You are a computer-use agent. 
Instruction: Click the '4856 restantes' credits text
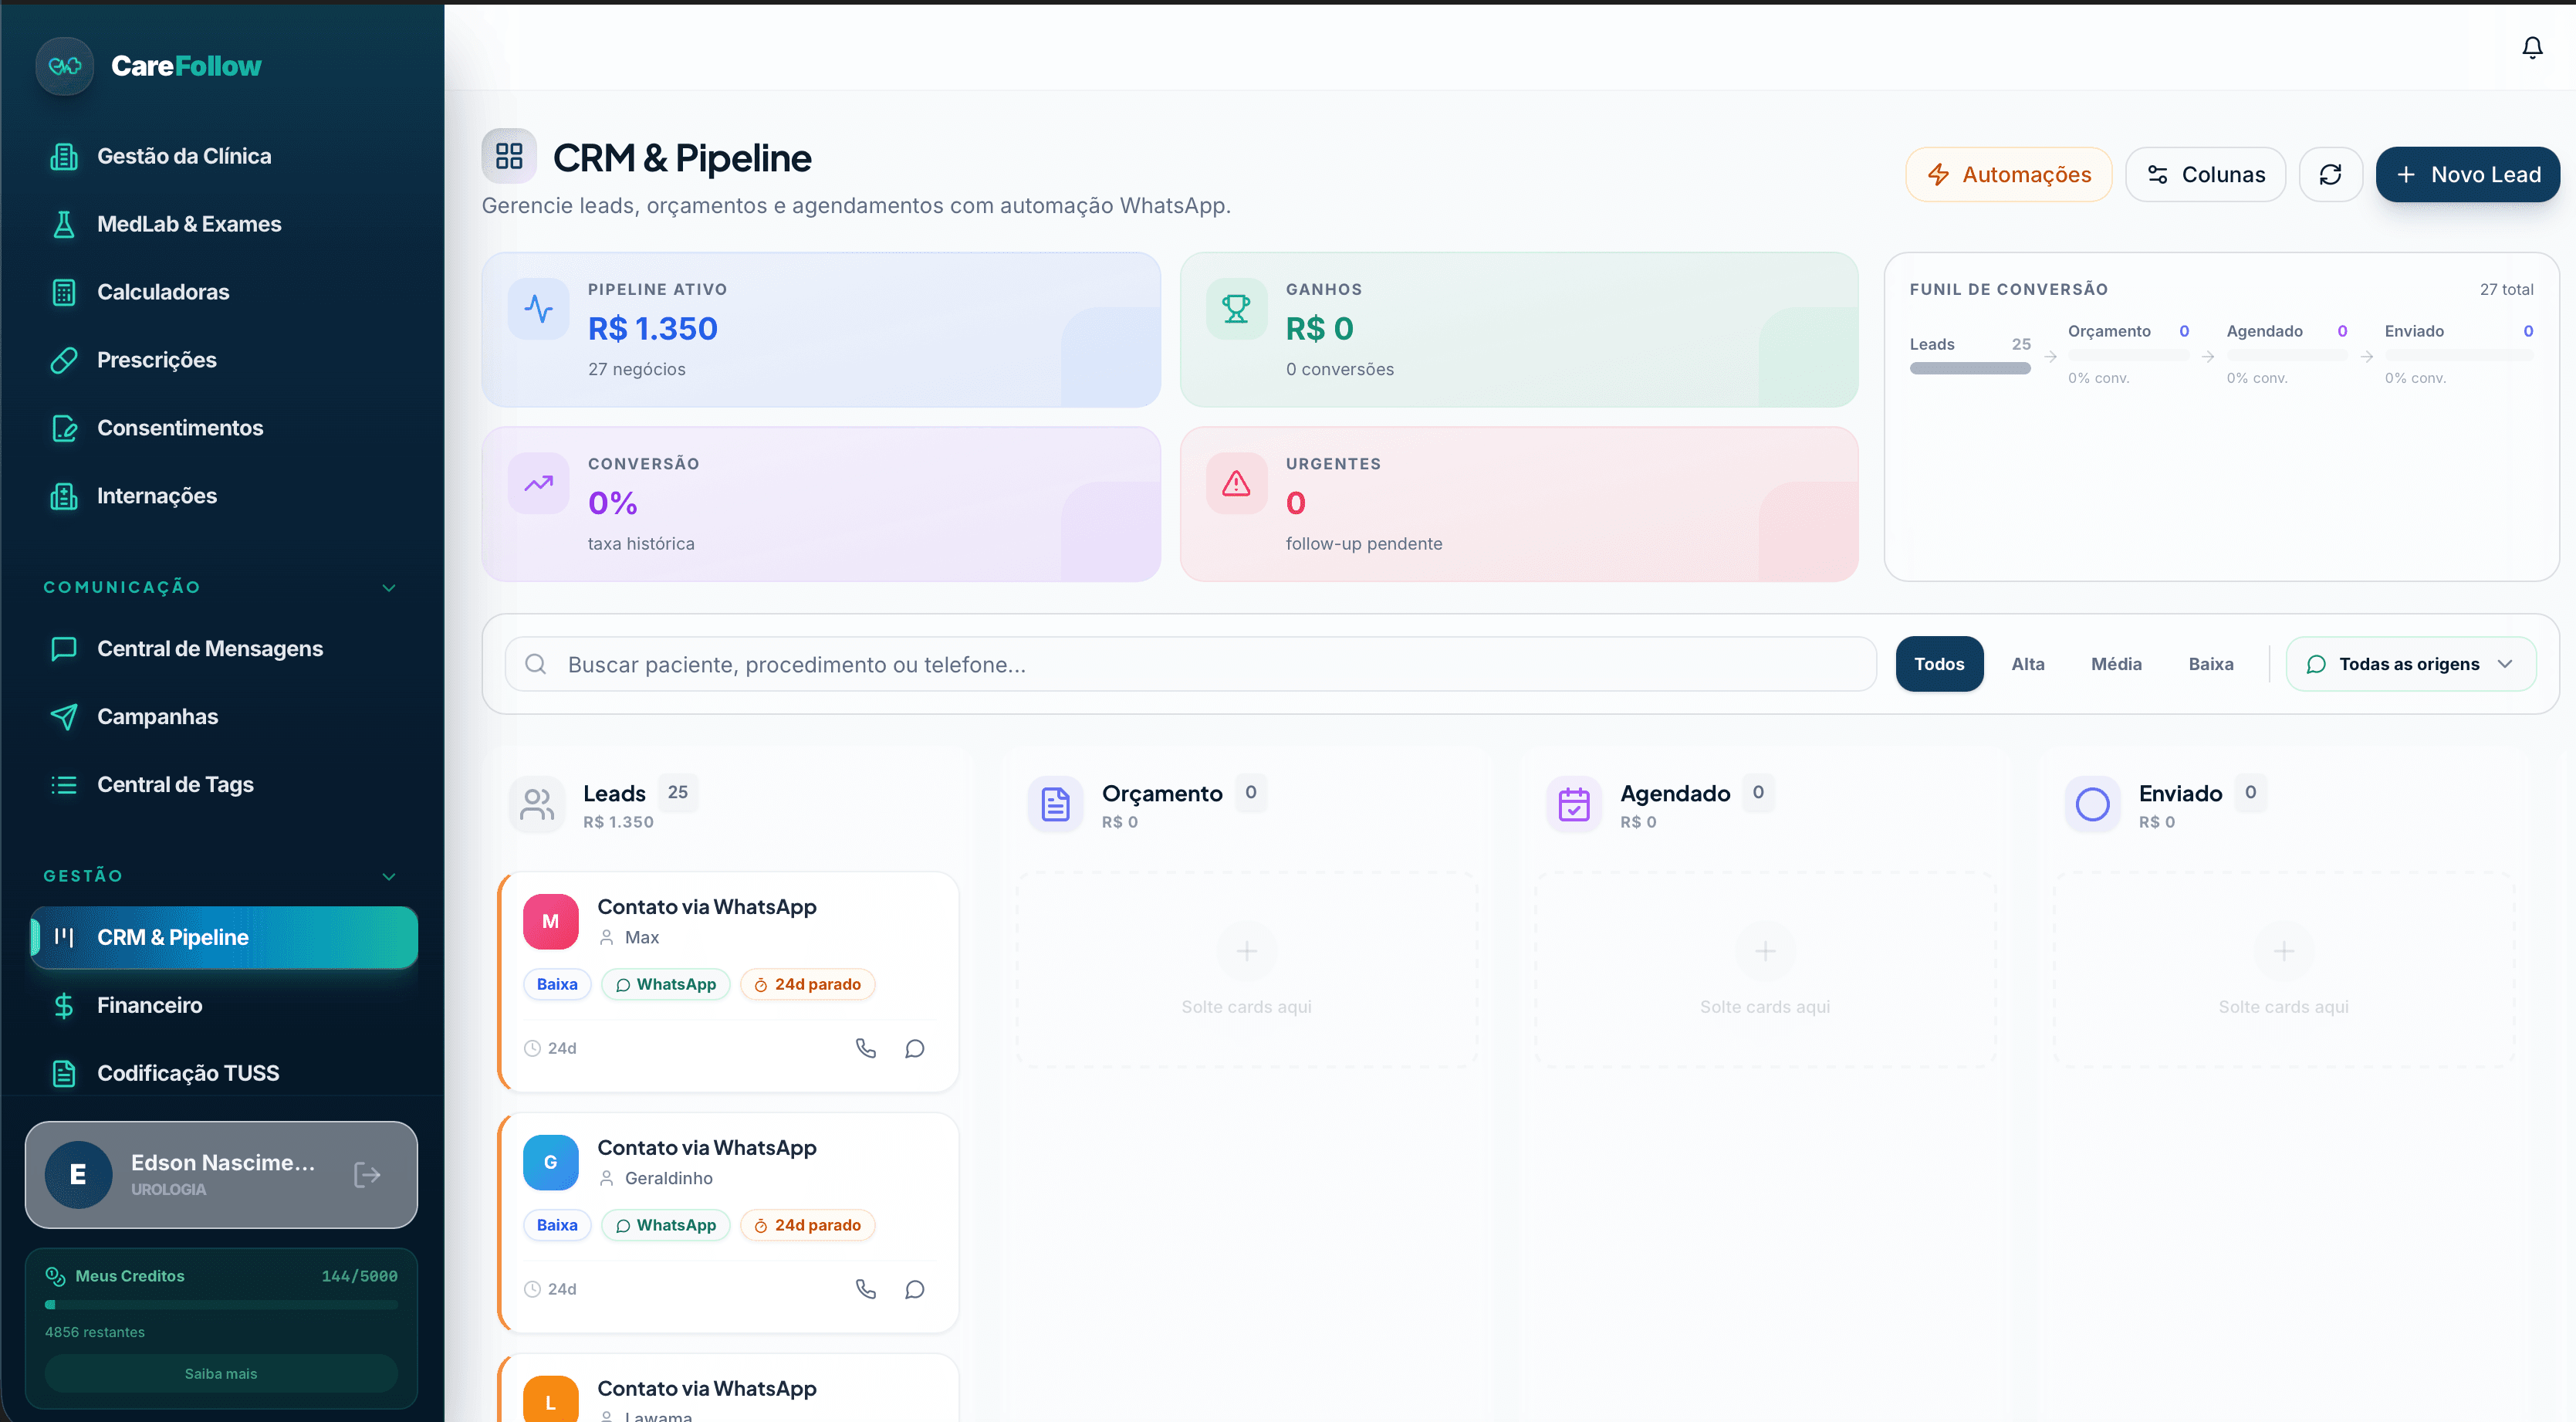pos(95,1332)
